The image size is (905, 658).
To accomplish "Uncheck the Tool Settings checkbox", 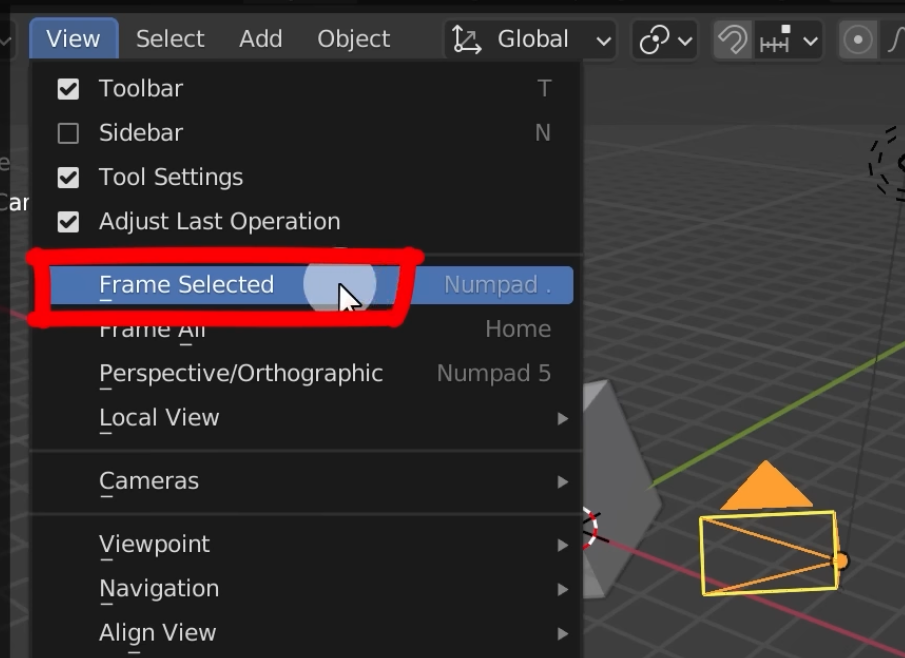I will (68, 178).
